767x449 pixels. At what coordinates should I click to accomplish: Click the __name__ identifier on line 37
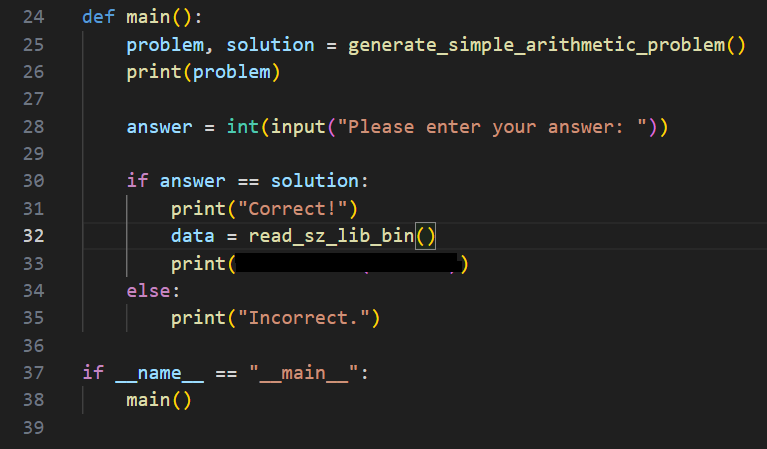click(160, 374)
